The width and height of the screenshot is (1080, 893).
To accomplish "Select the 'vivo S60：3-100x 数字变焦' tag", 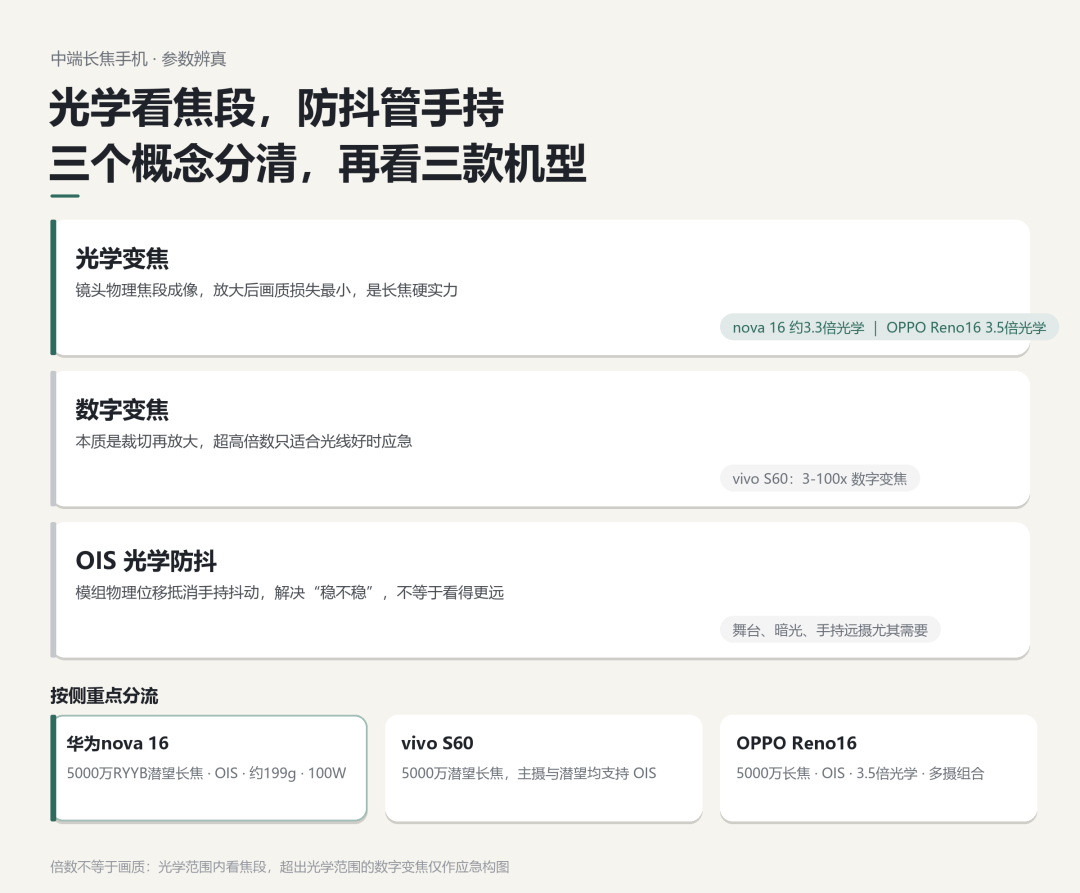I will tap(820, 479).
